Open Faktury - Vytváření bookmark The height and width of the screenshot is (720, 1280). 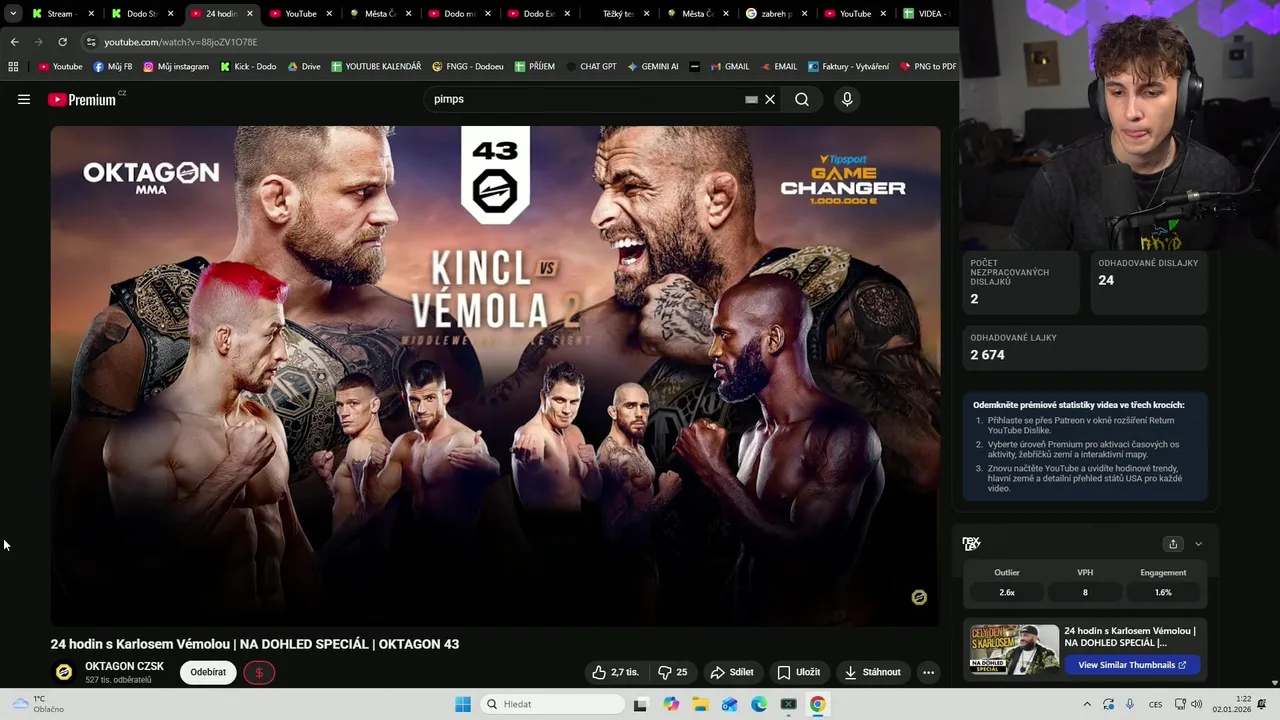point(848,67)
